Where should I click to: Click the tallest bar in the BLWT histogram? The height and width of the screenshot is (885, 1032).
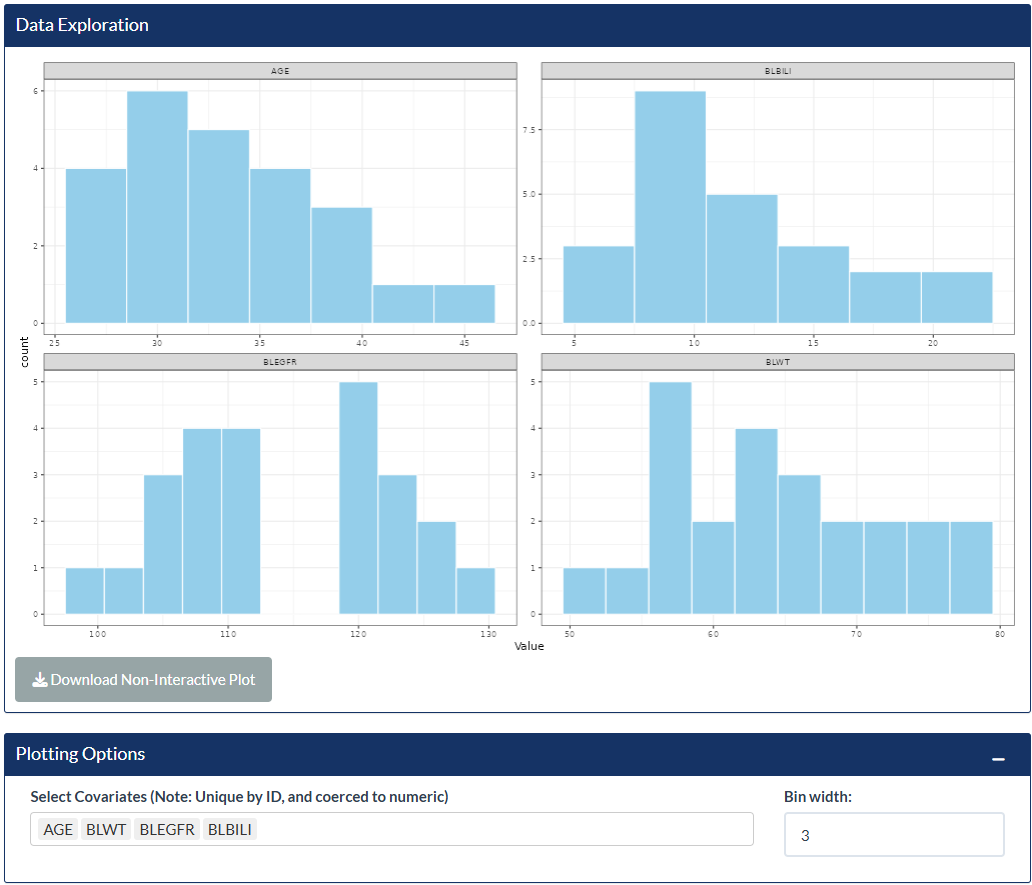(x=670, y=497)
